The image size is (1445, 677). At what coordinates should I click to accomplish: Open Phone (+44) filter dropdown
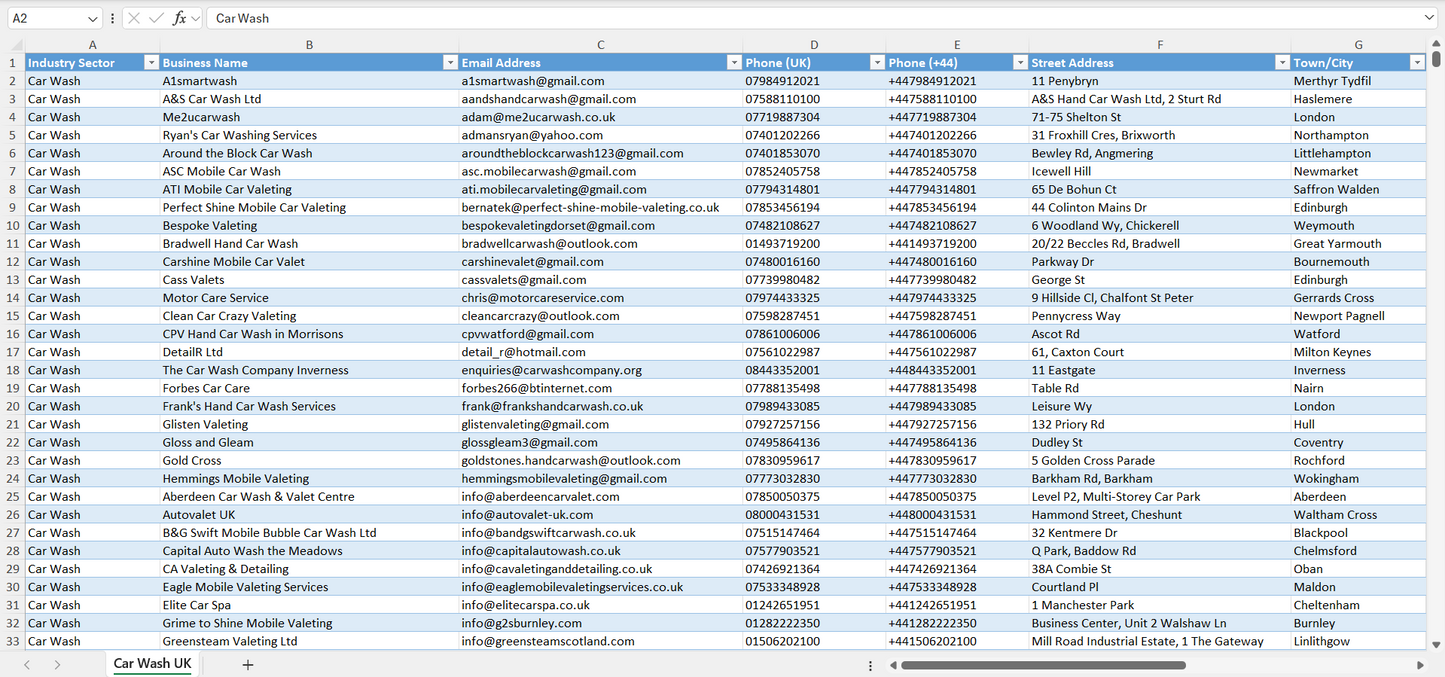click(x=1020, y=62)
